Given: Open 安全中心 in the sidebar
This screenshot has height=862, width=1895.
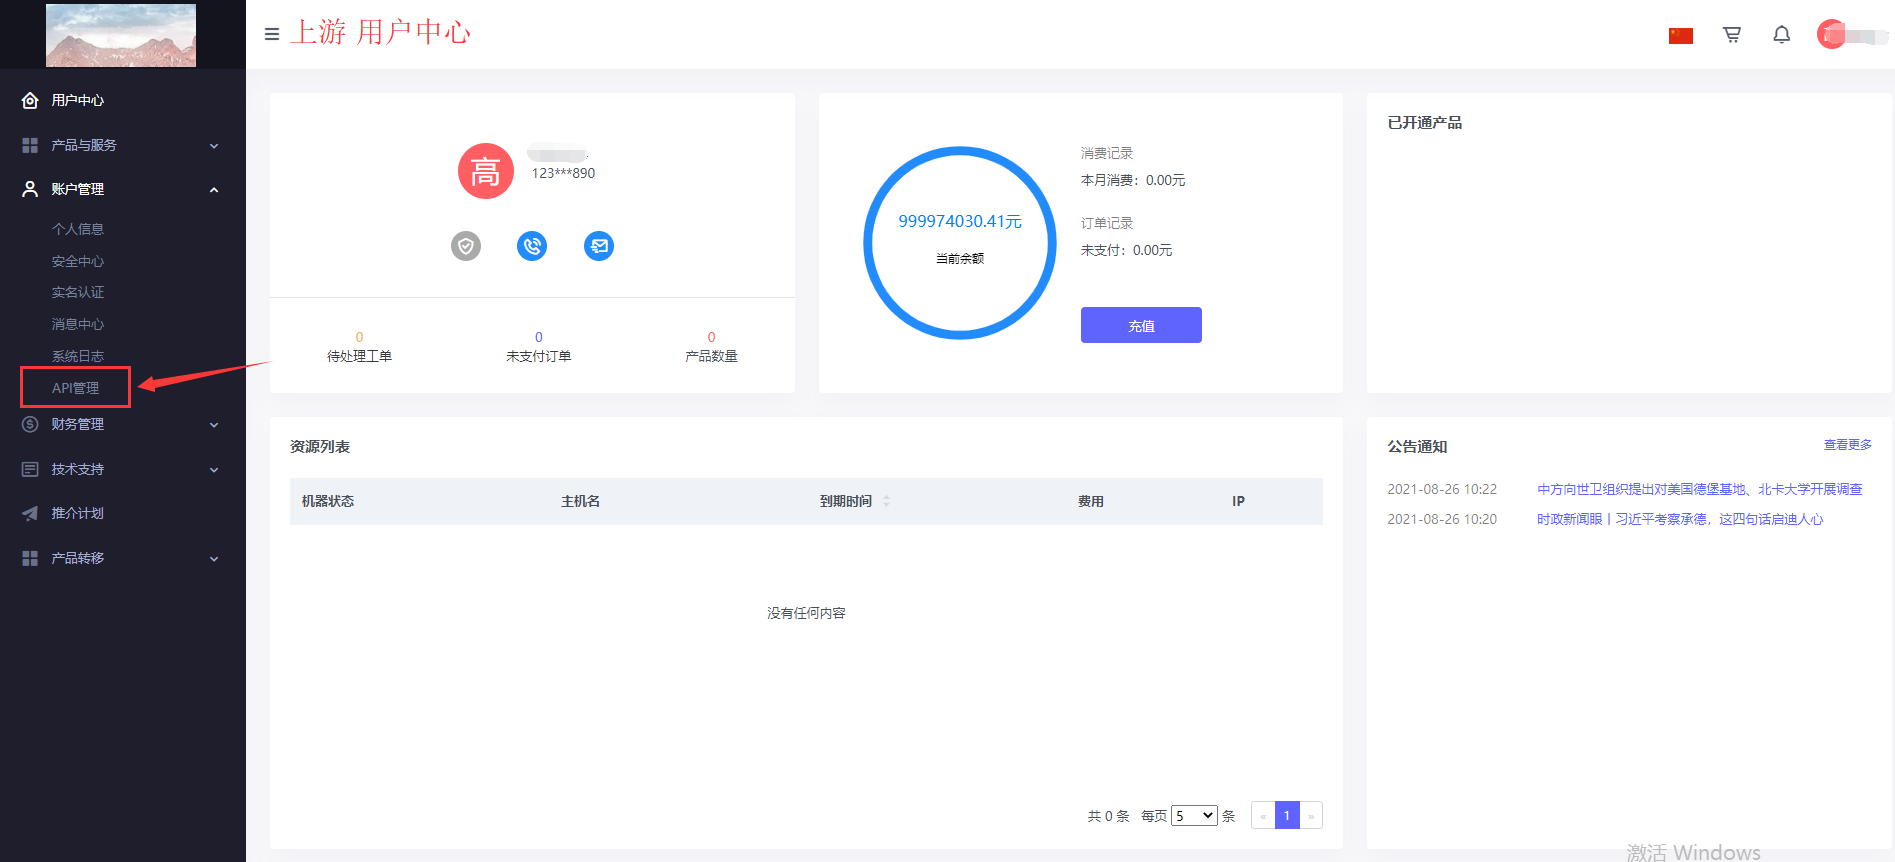Looking at the screenshot, I should click(x=78, y=261).
